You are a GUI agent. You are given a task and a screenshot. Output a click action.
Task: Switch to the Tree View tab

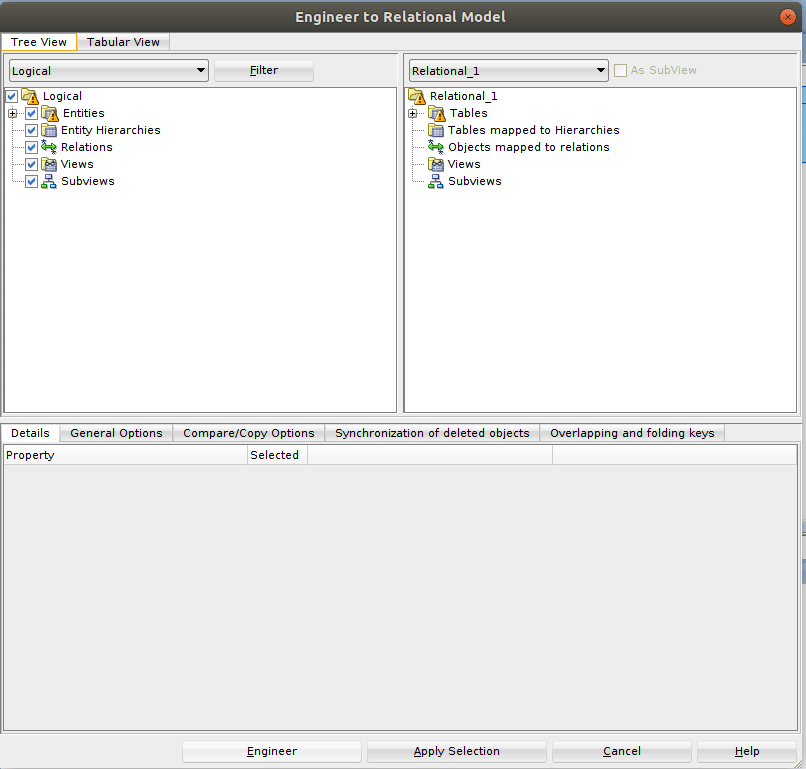pos(39,42)
